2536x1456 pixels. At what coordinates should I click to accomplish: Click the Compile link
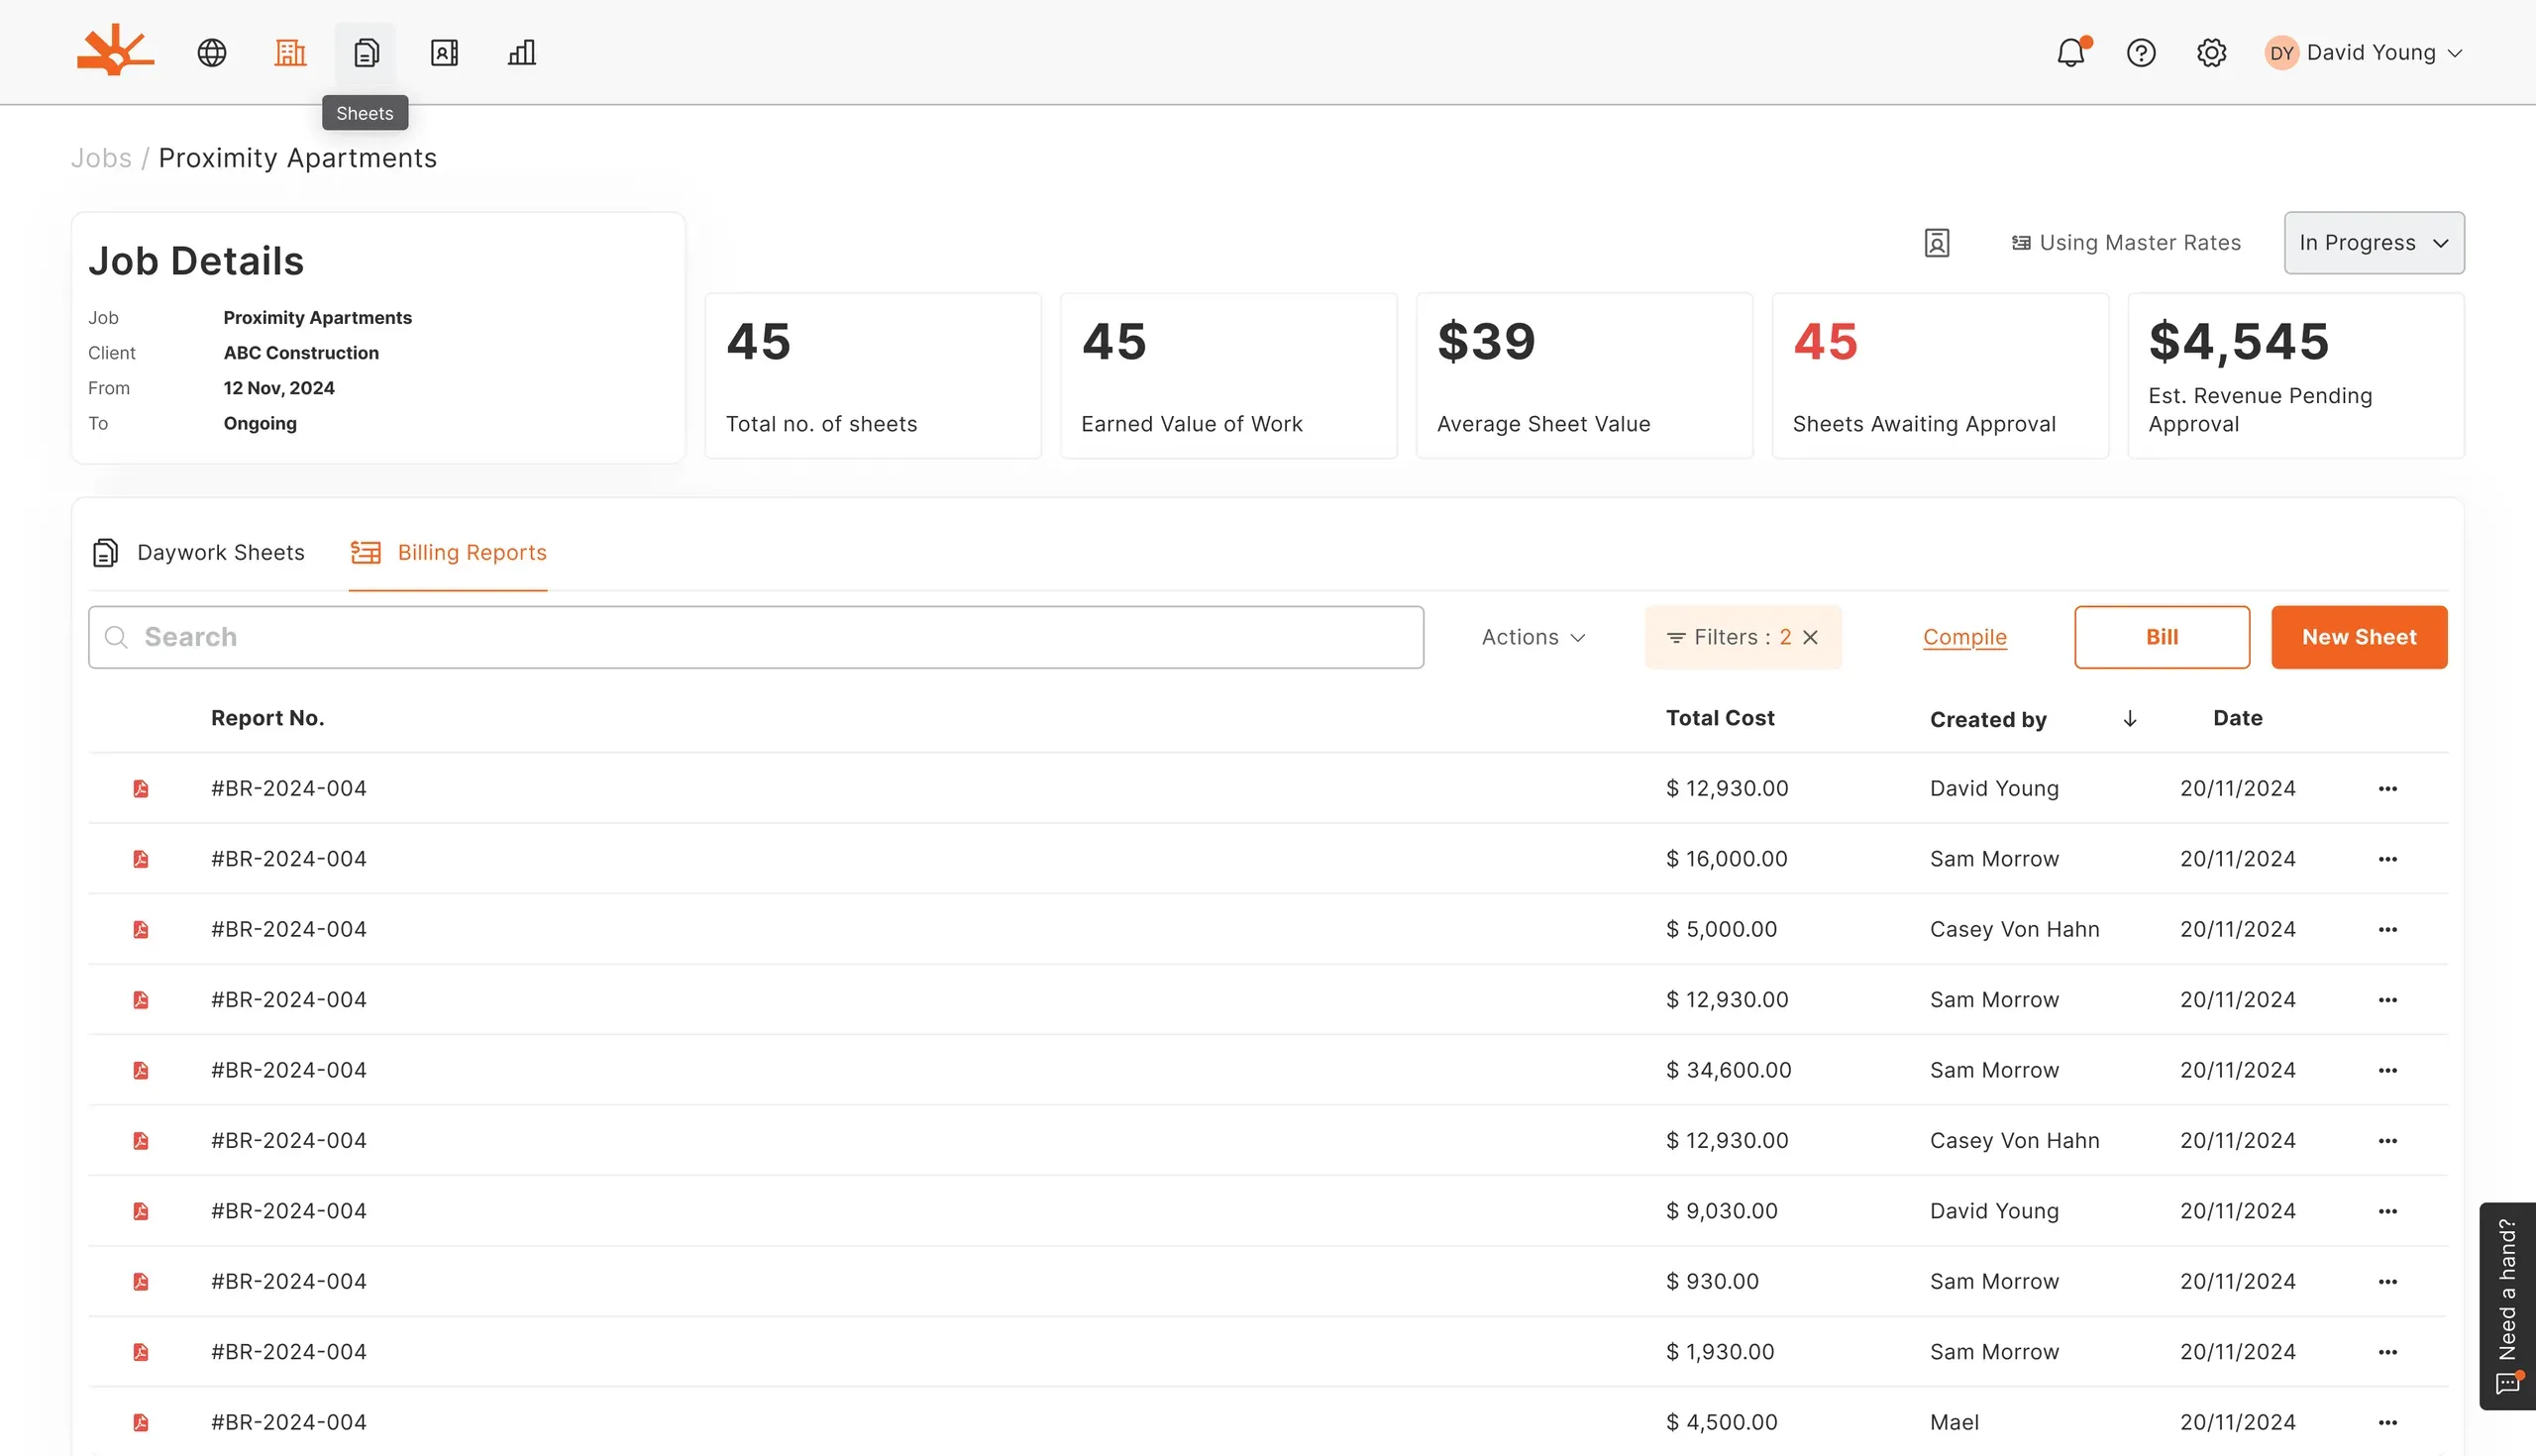[1965, 637]
